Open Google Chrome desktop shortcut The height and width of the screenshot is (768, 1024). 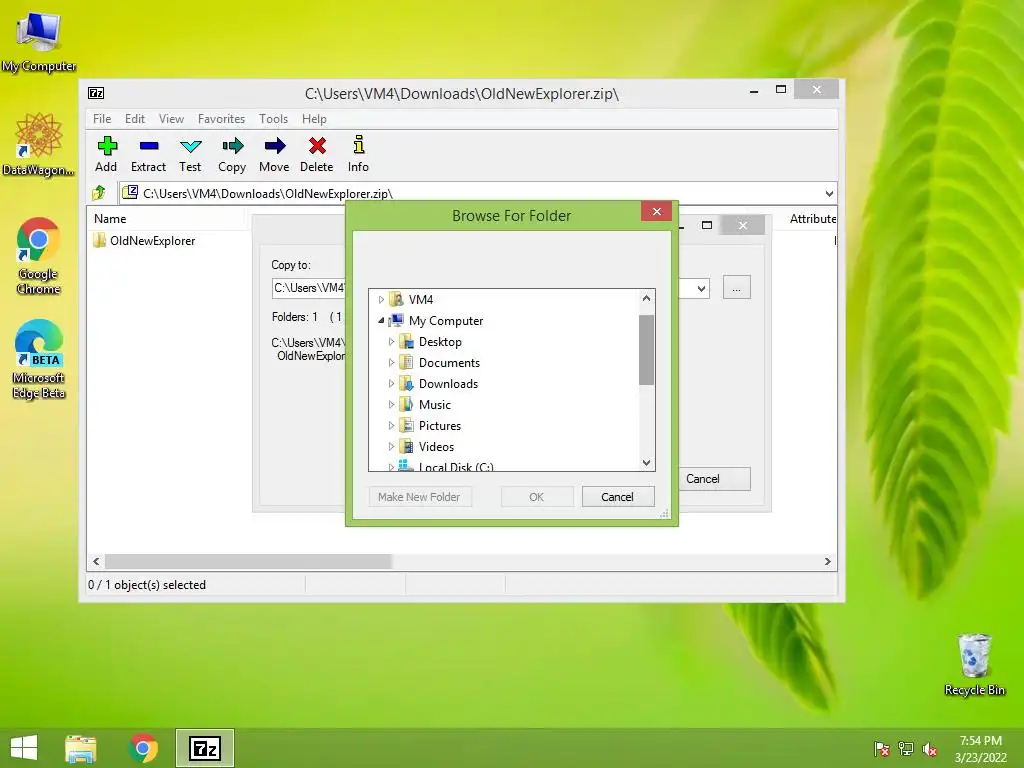pyautogui.click(x=39, y=255)
